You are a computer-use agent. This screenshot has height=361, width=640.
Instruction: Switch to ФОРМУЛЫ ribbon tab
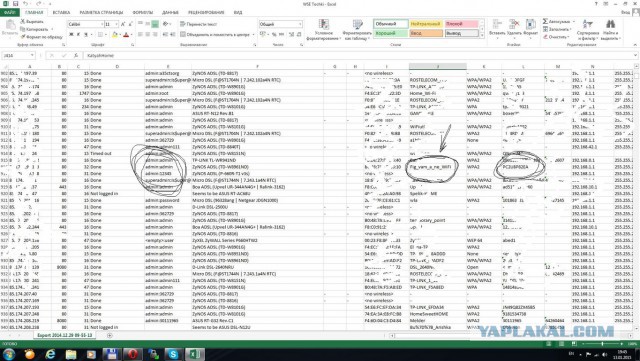[143, 13]
